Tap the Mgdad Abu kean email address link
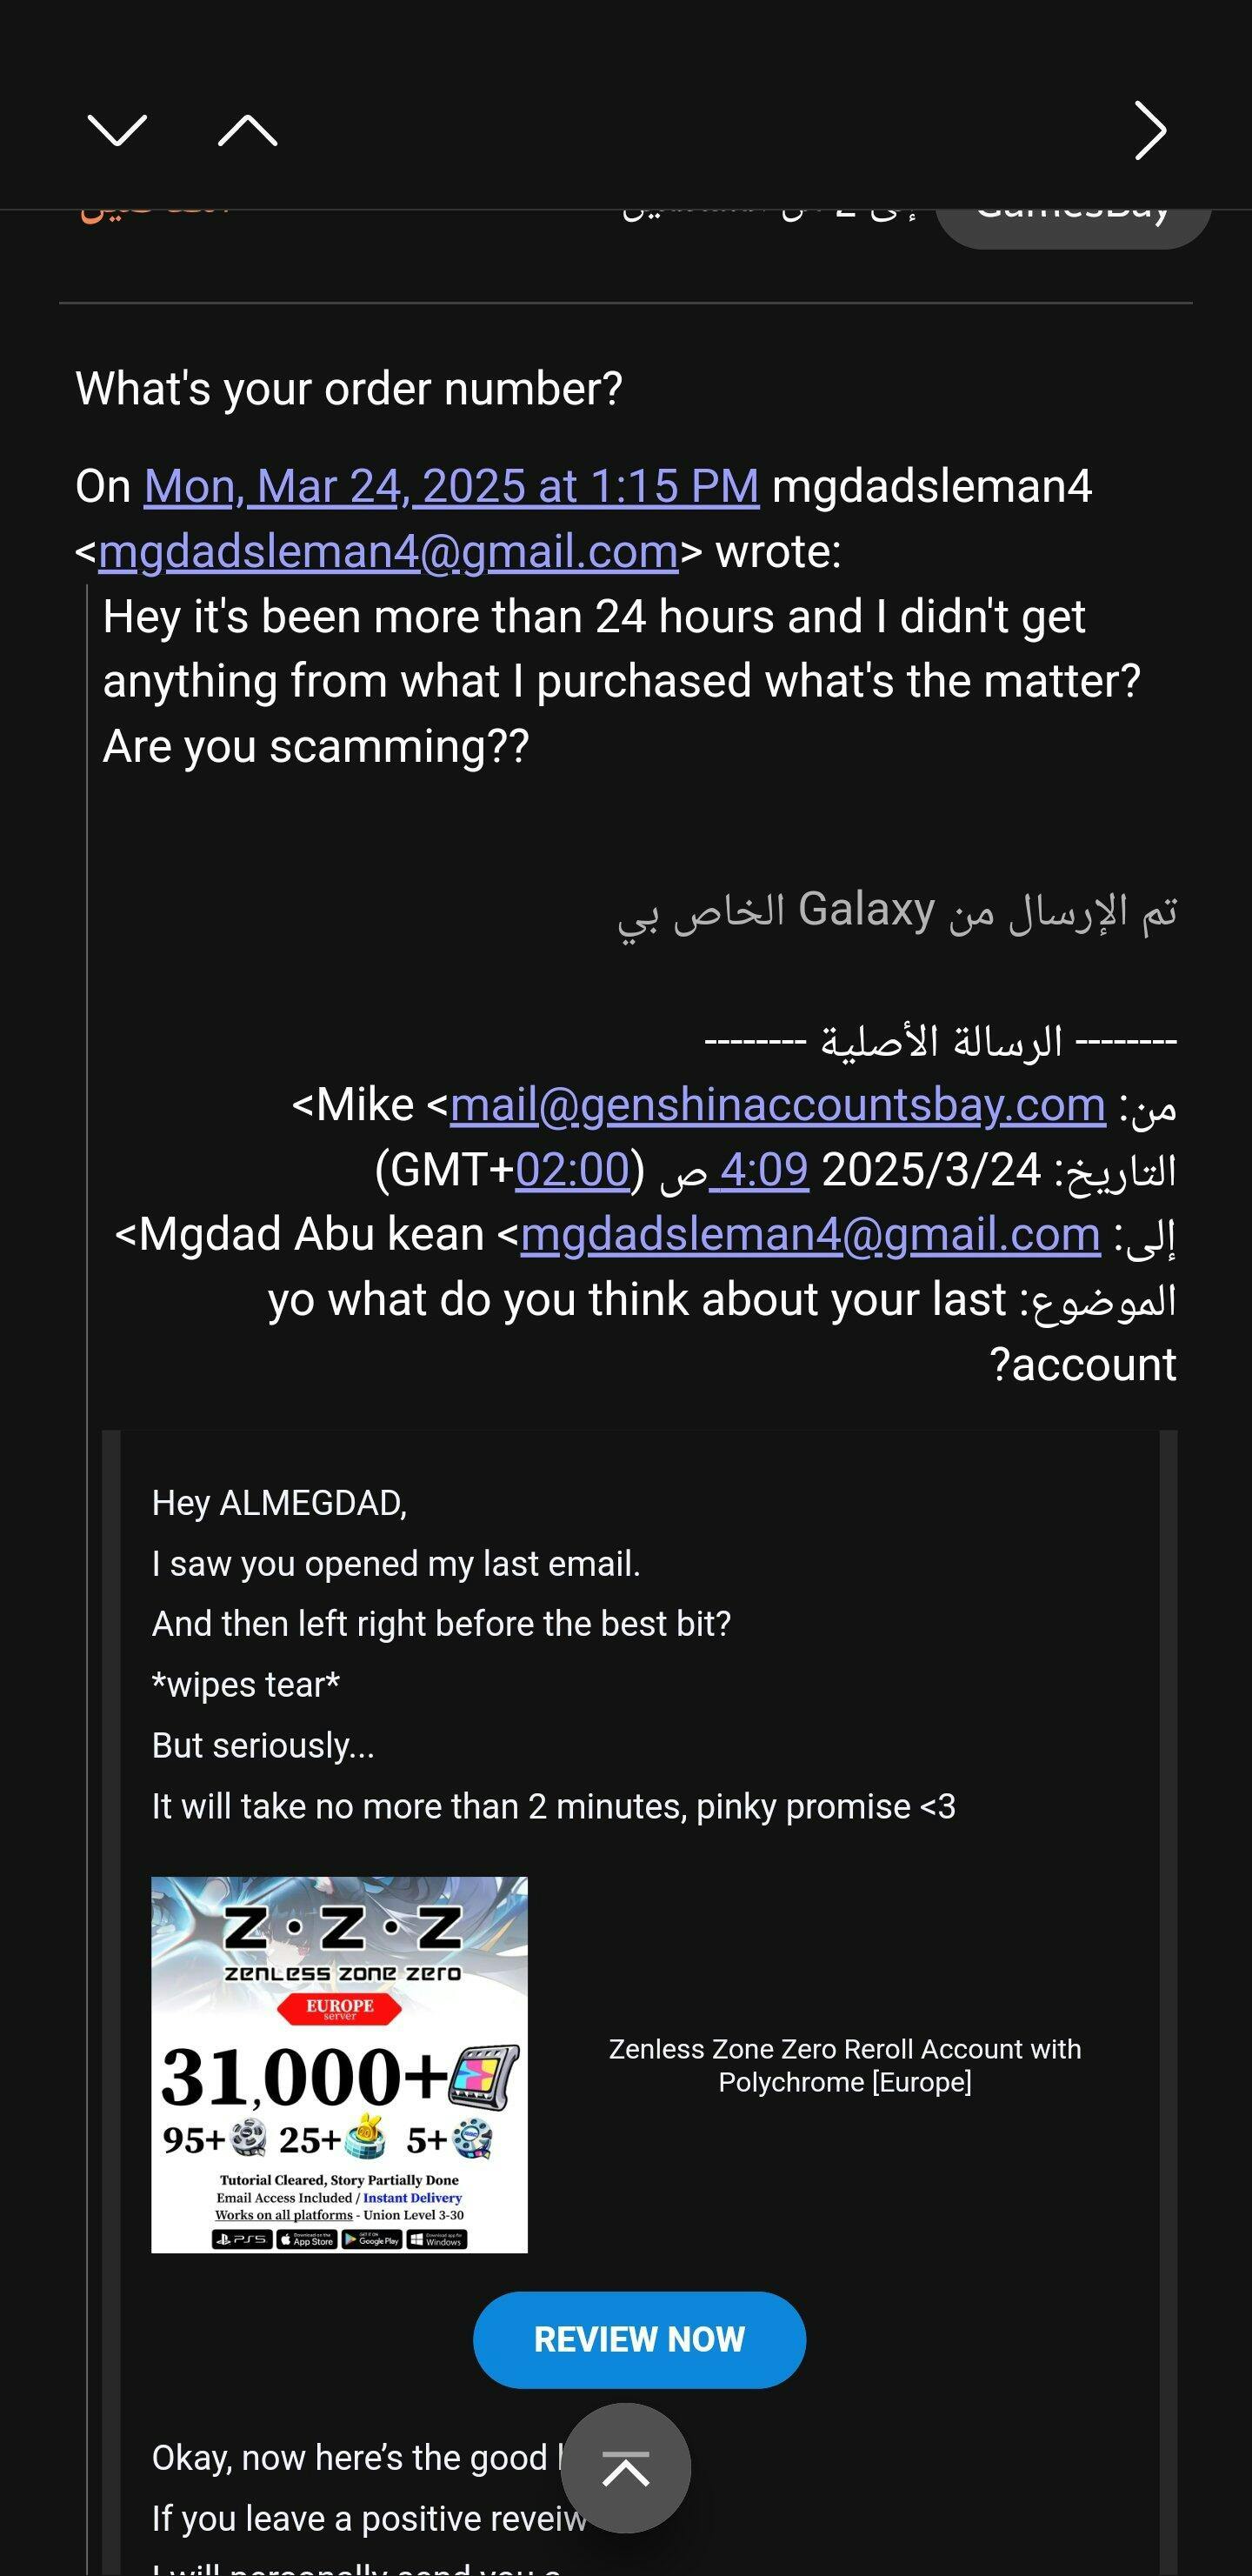Image resolution: width=1252 pixels, height=2576 pixels. point(809,1235)
